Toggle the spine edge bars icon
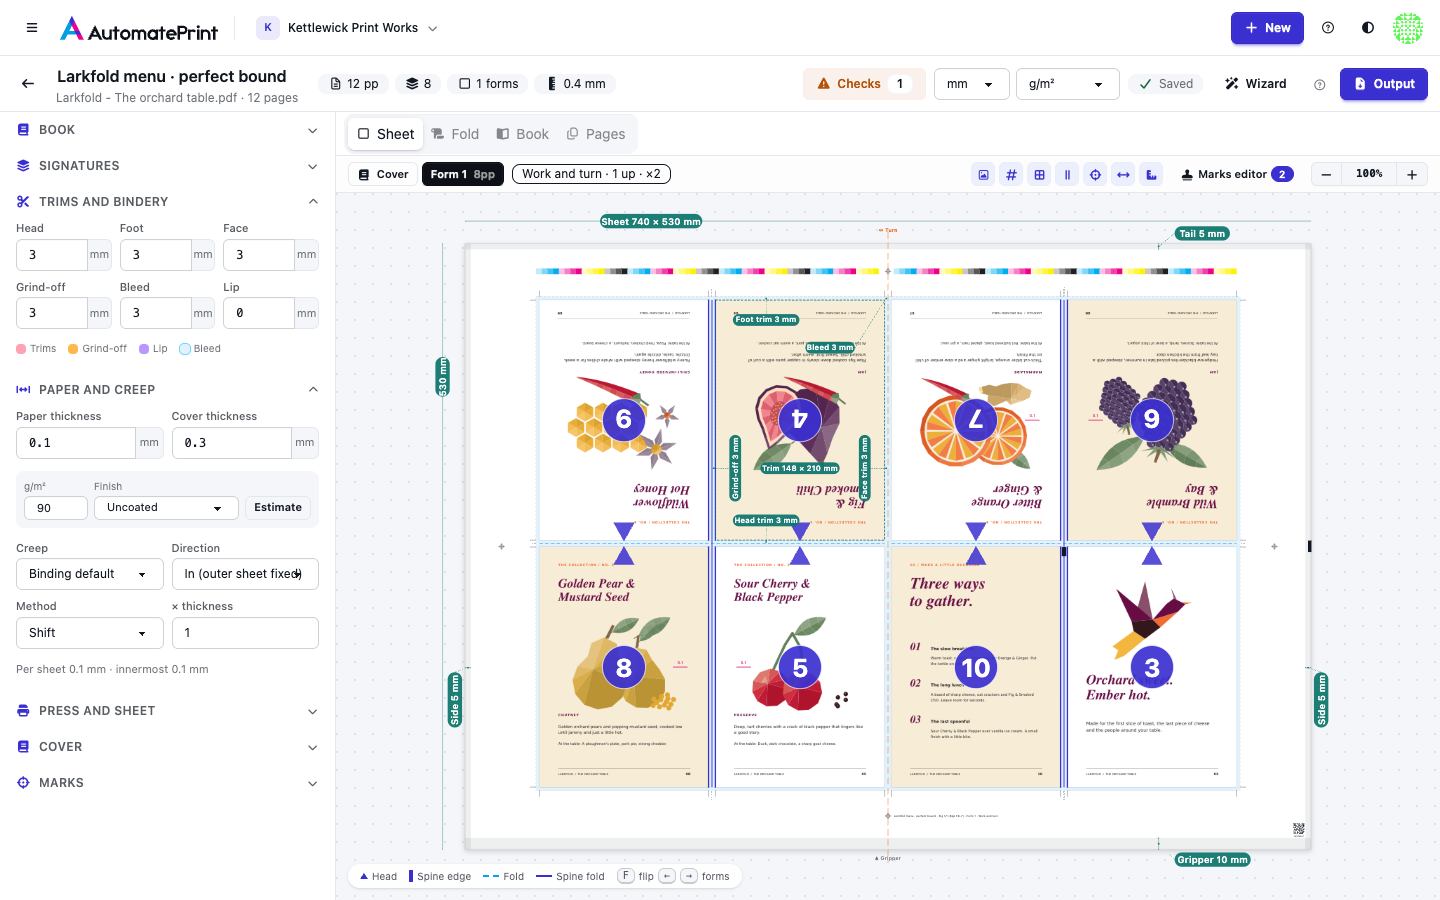Image resolution: width=1440 pixels, height=900 pixels. point(1068,175)
